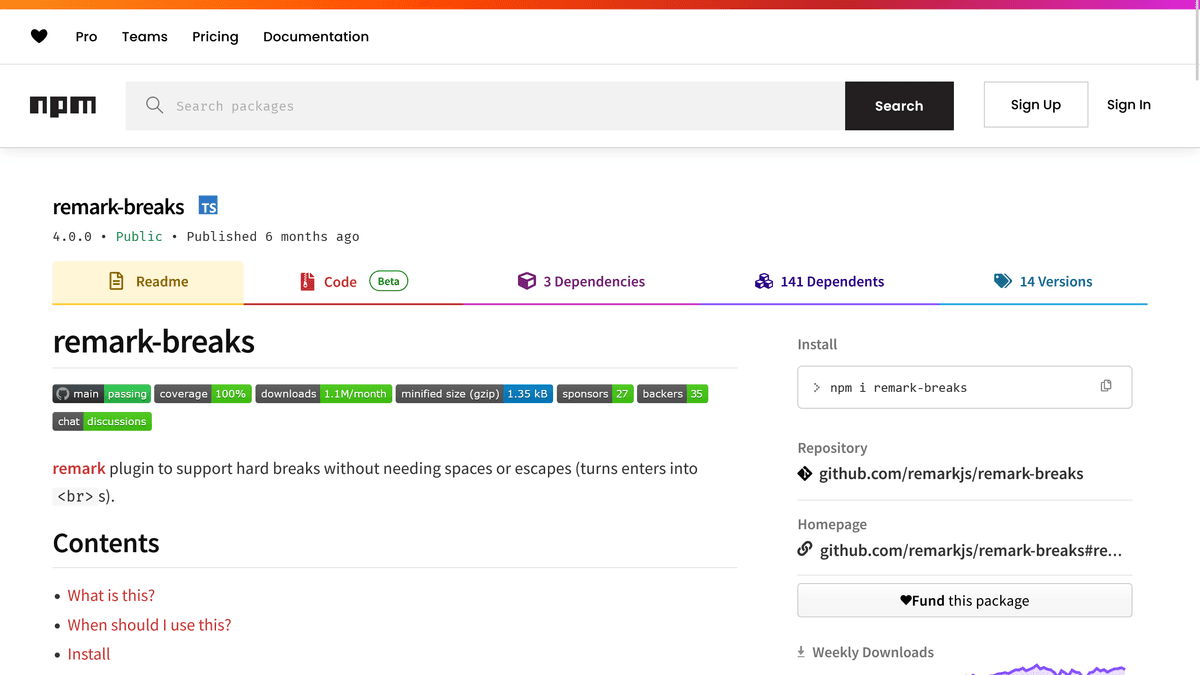Click the main passing build badge
Image resolution: width=1200 pixels, height=675 pixels.
[x=102, y=394]
